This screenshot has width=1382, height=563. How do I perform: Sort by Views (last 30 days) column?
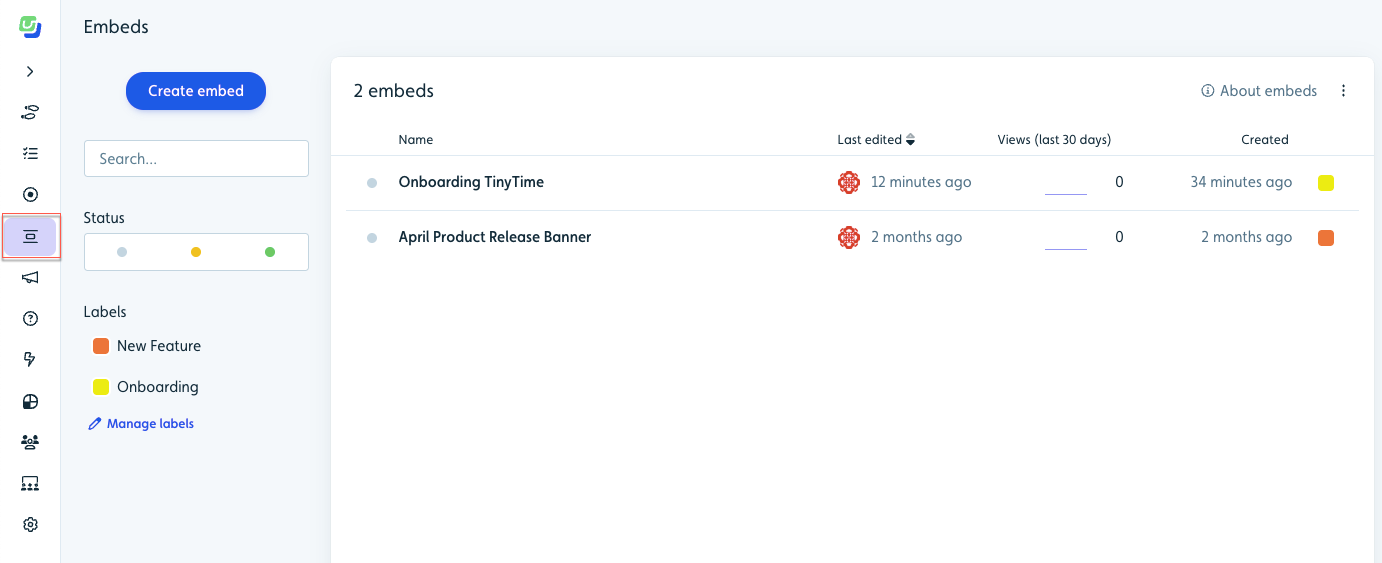1054,140
